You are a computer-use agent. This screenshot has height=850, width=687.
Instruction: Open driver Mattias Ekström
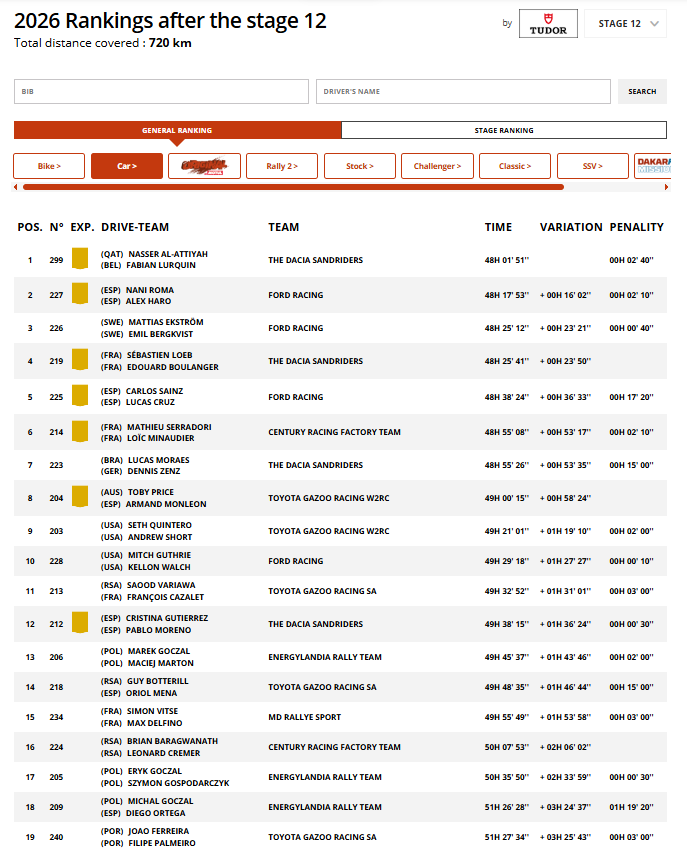coord(166,322)
